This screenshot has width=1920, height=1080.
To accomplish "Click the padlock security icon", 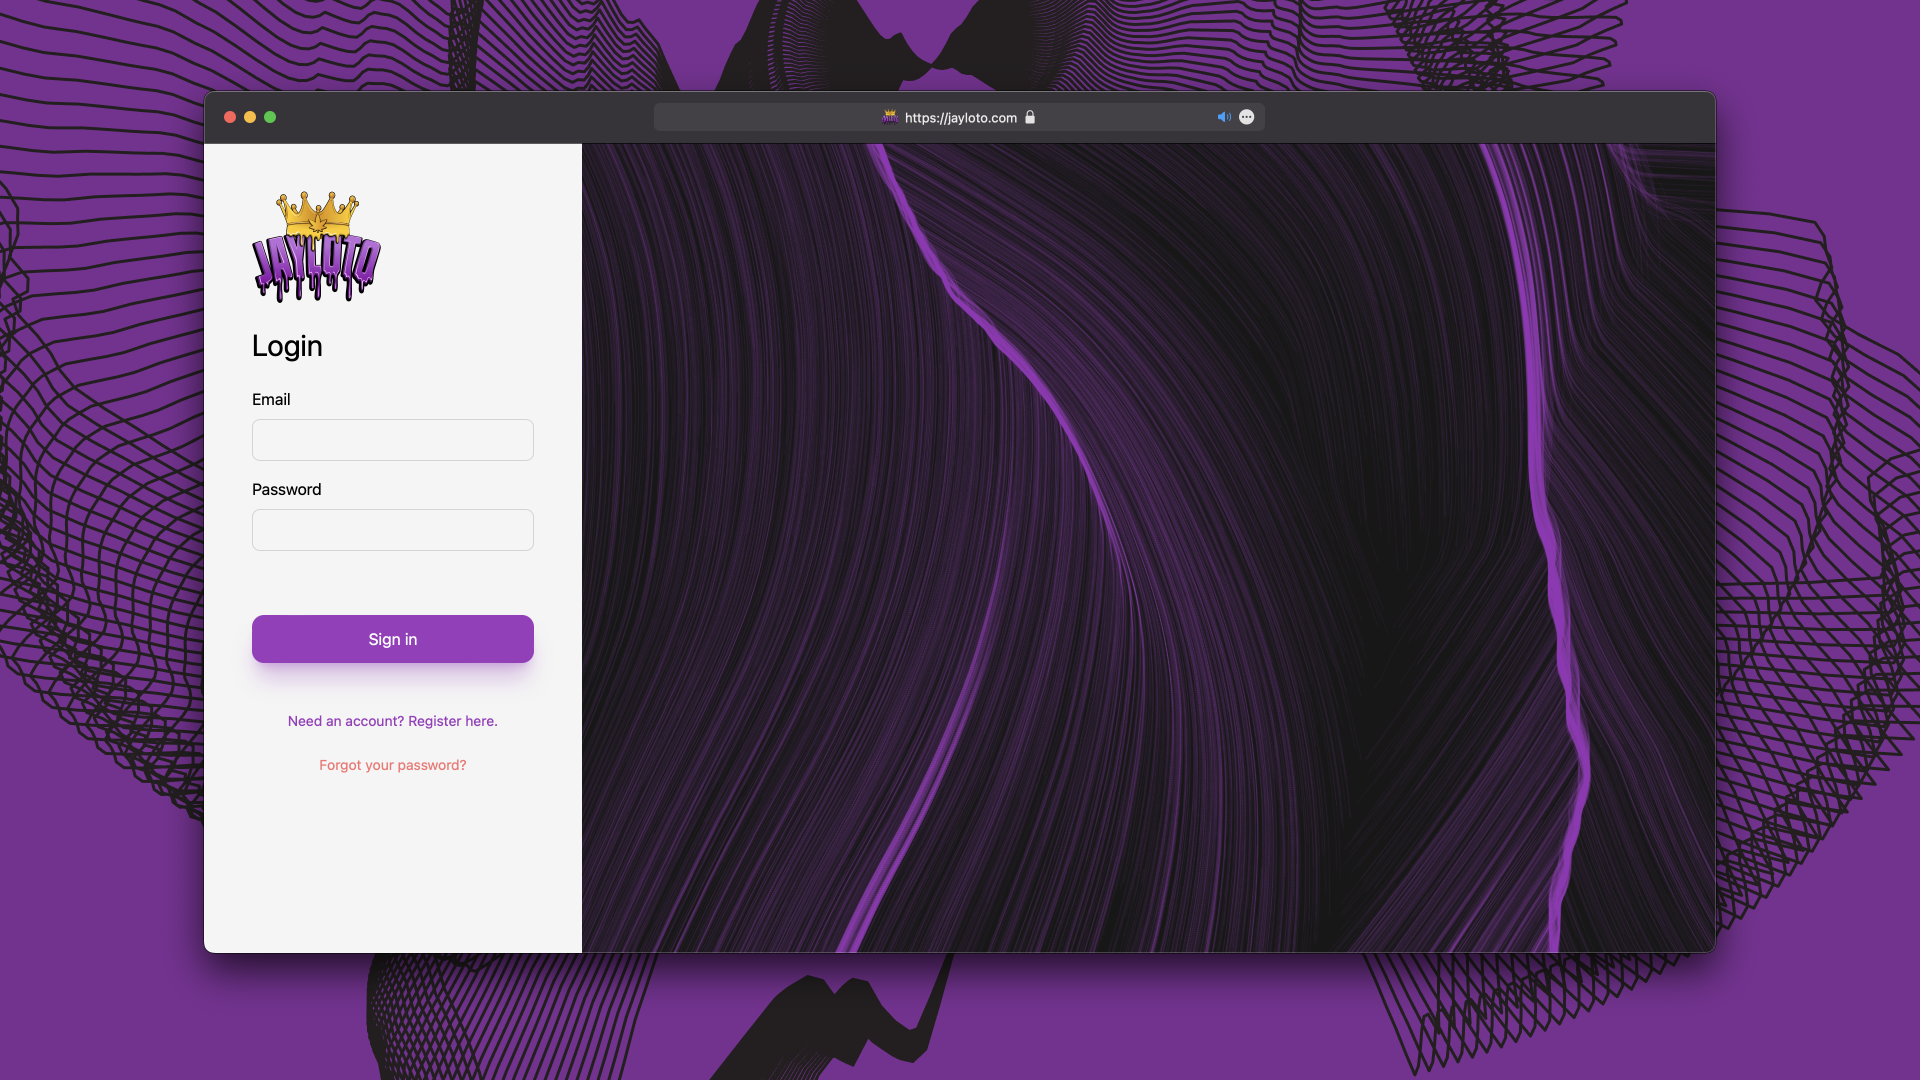I will tap(1030, 117).
